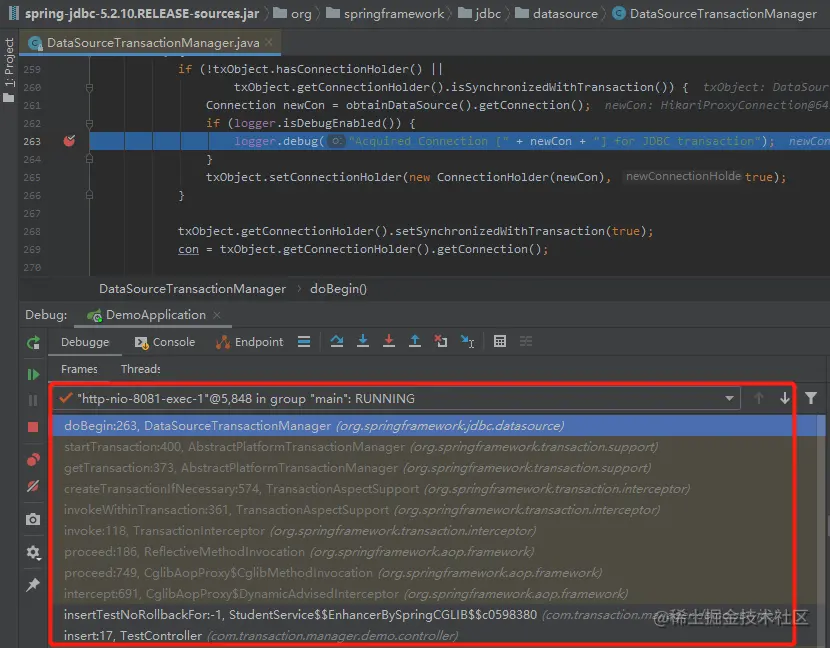Switch to Console tab
Image resolution: width=830 pixels, height=648 pixels.
tap(165, 342)
